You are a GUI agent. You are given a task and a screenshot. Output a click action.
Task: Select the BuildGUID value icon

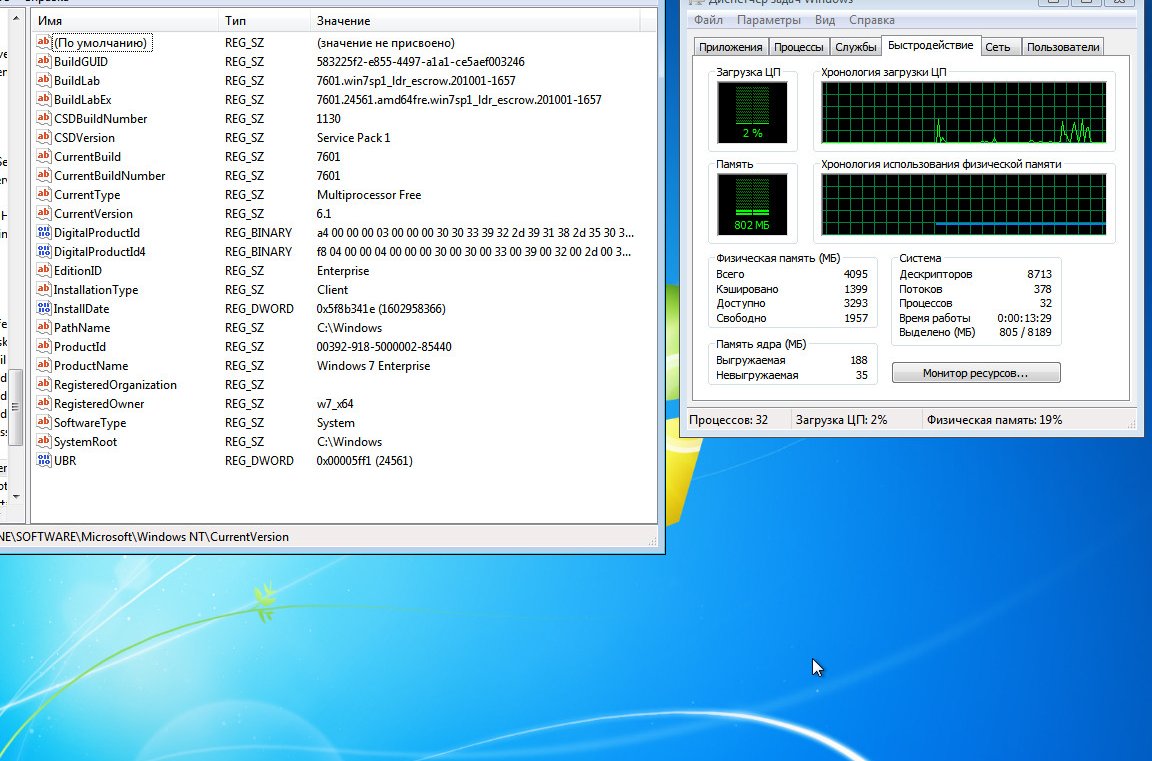pyautogui.click(x=43, y=62)
